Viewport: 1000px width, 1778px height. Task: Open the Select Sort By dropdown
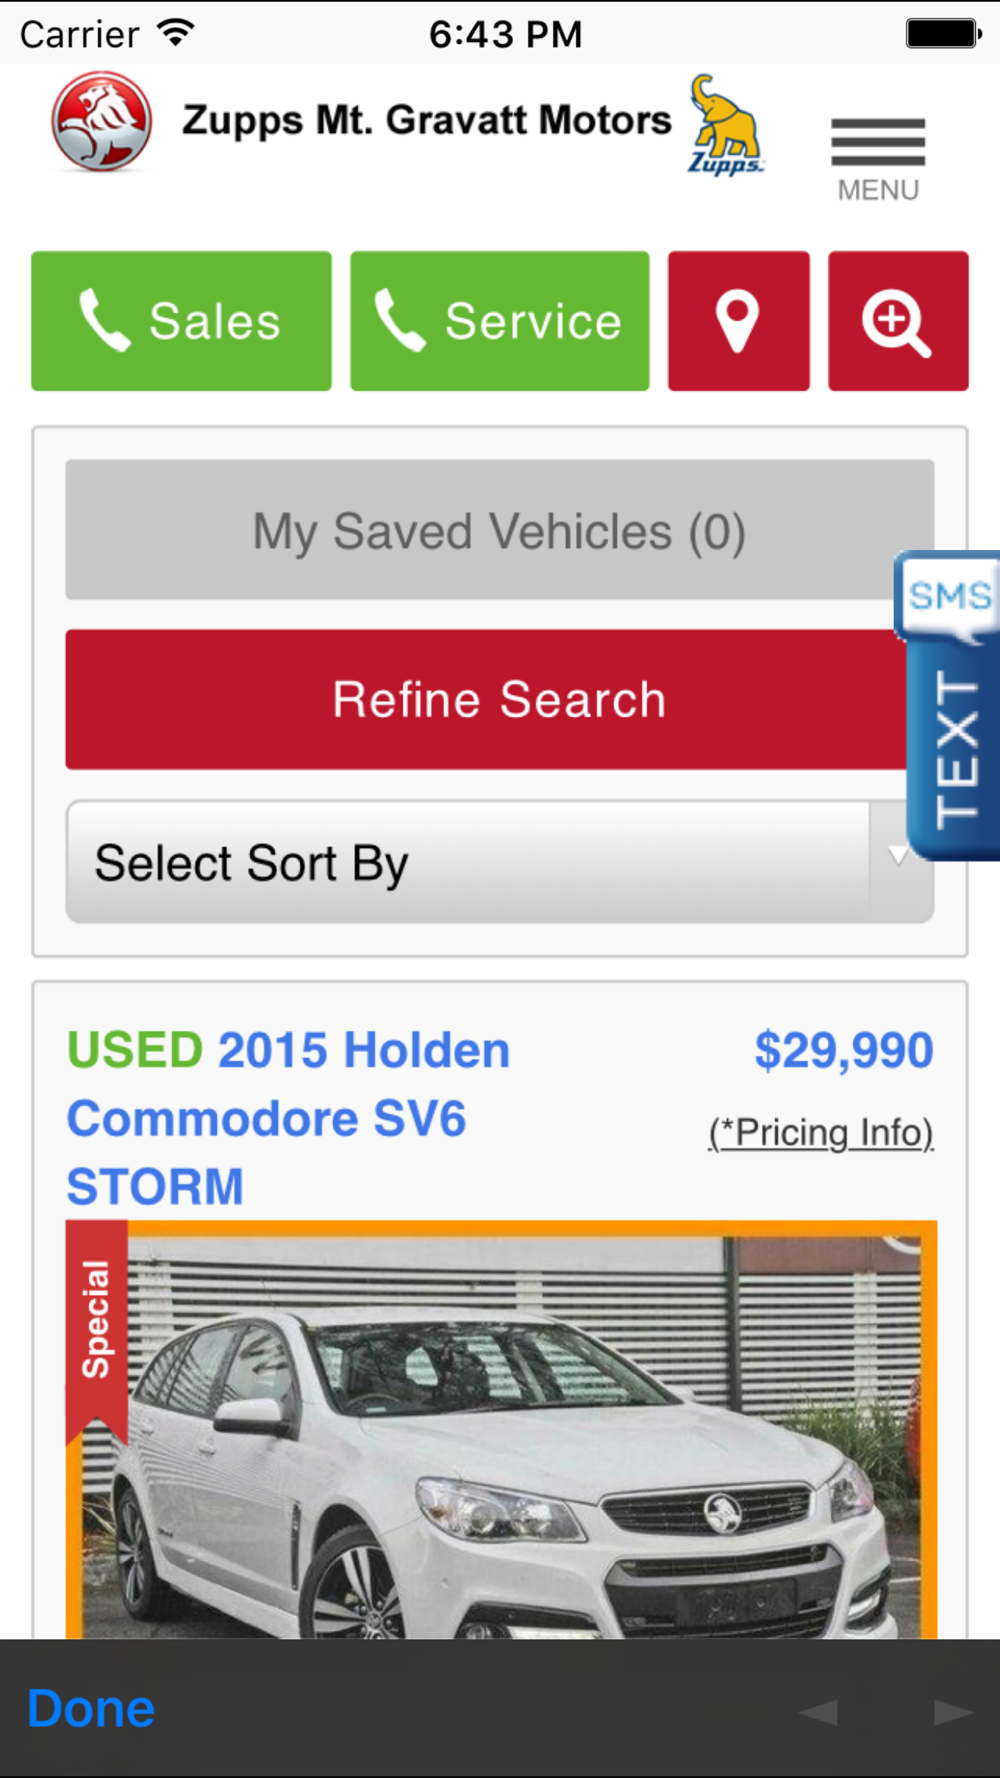tap(500, 862)
